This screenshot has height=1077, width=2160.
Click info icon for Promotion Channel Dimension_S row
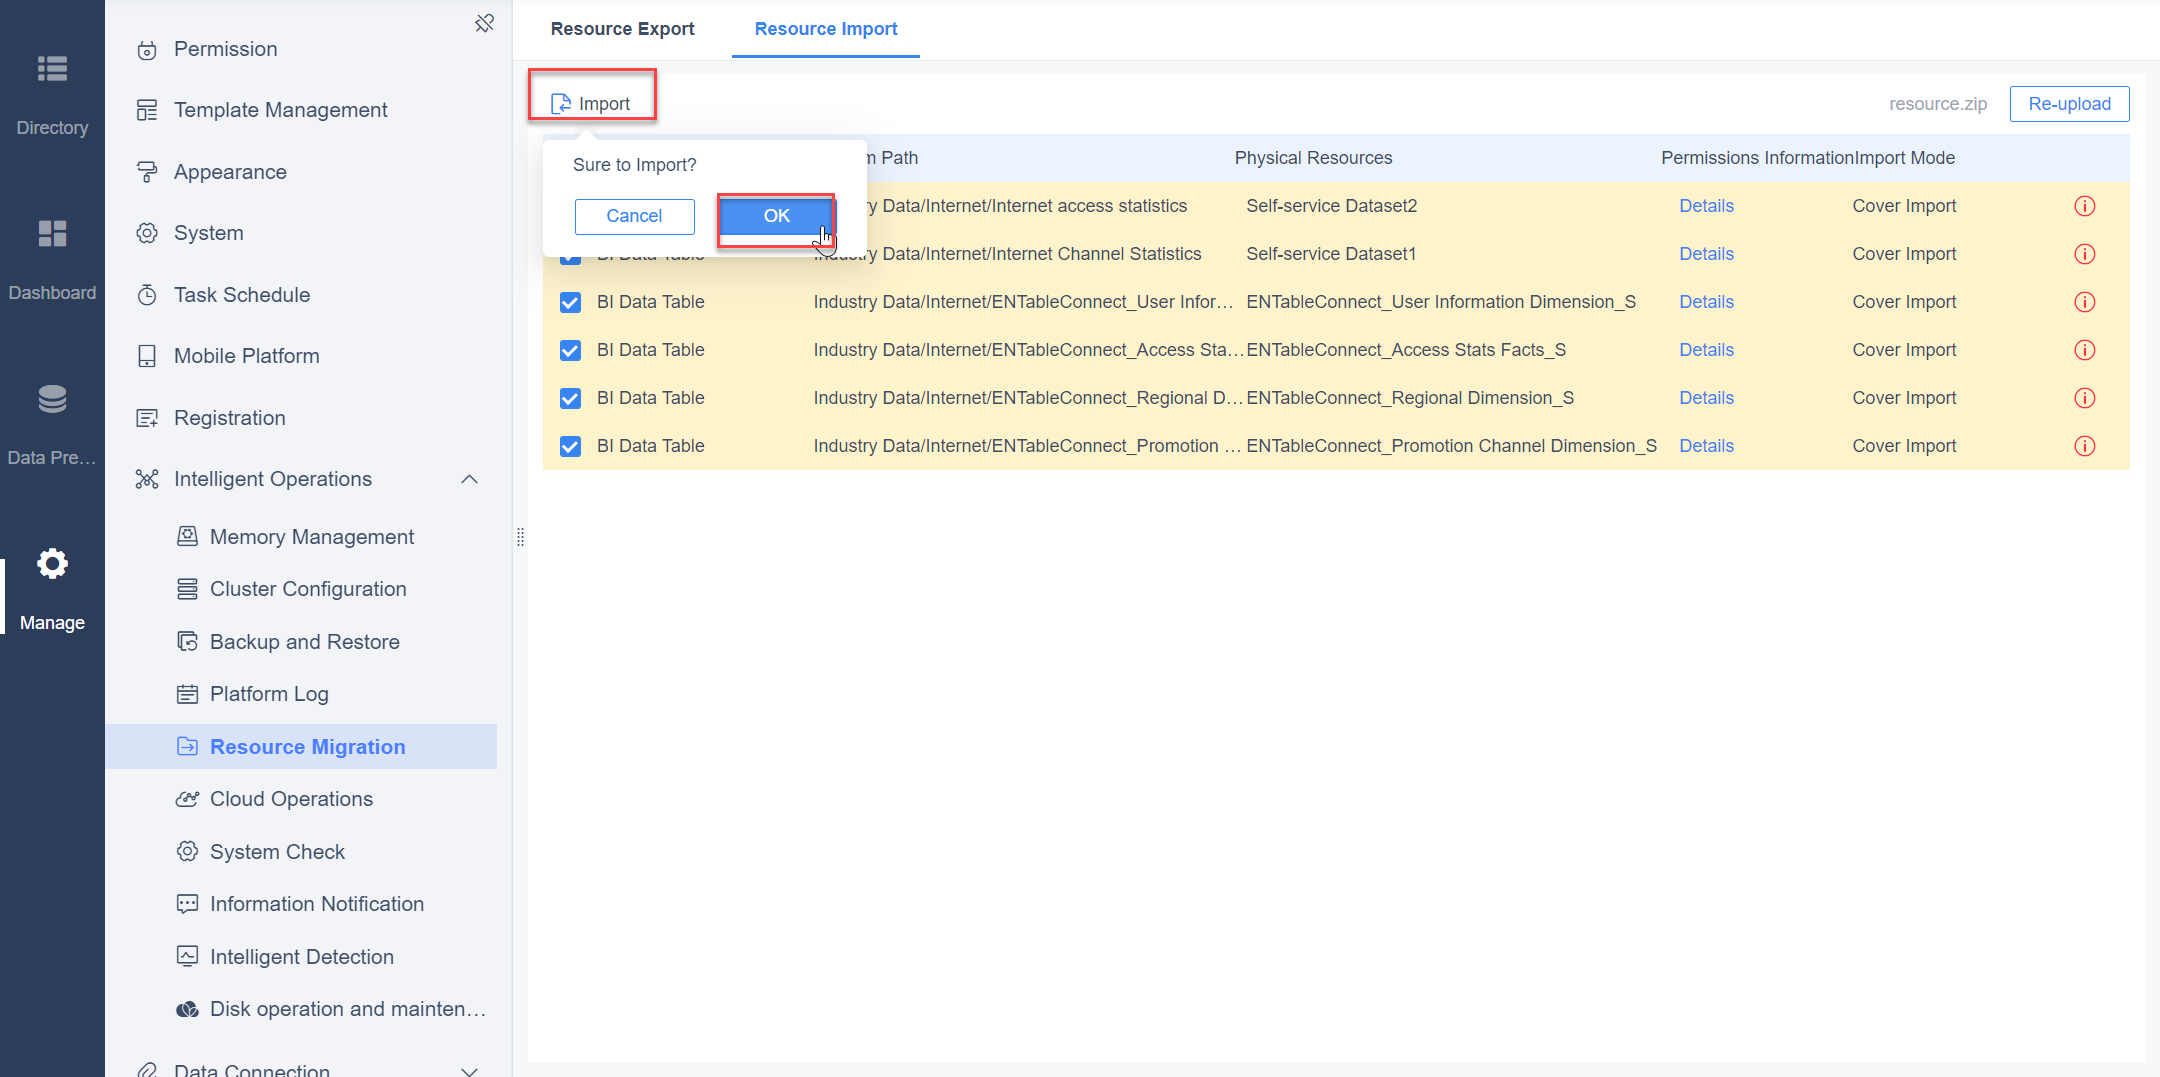pos(2085,446)
